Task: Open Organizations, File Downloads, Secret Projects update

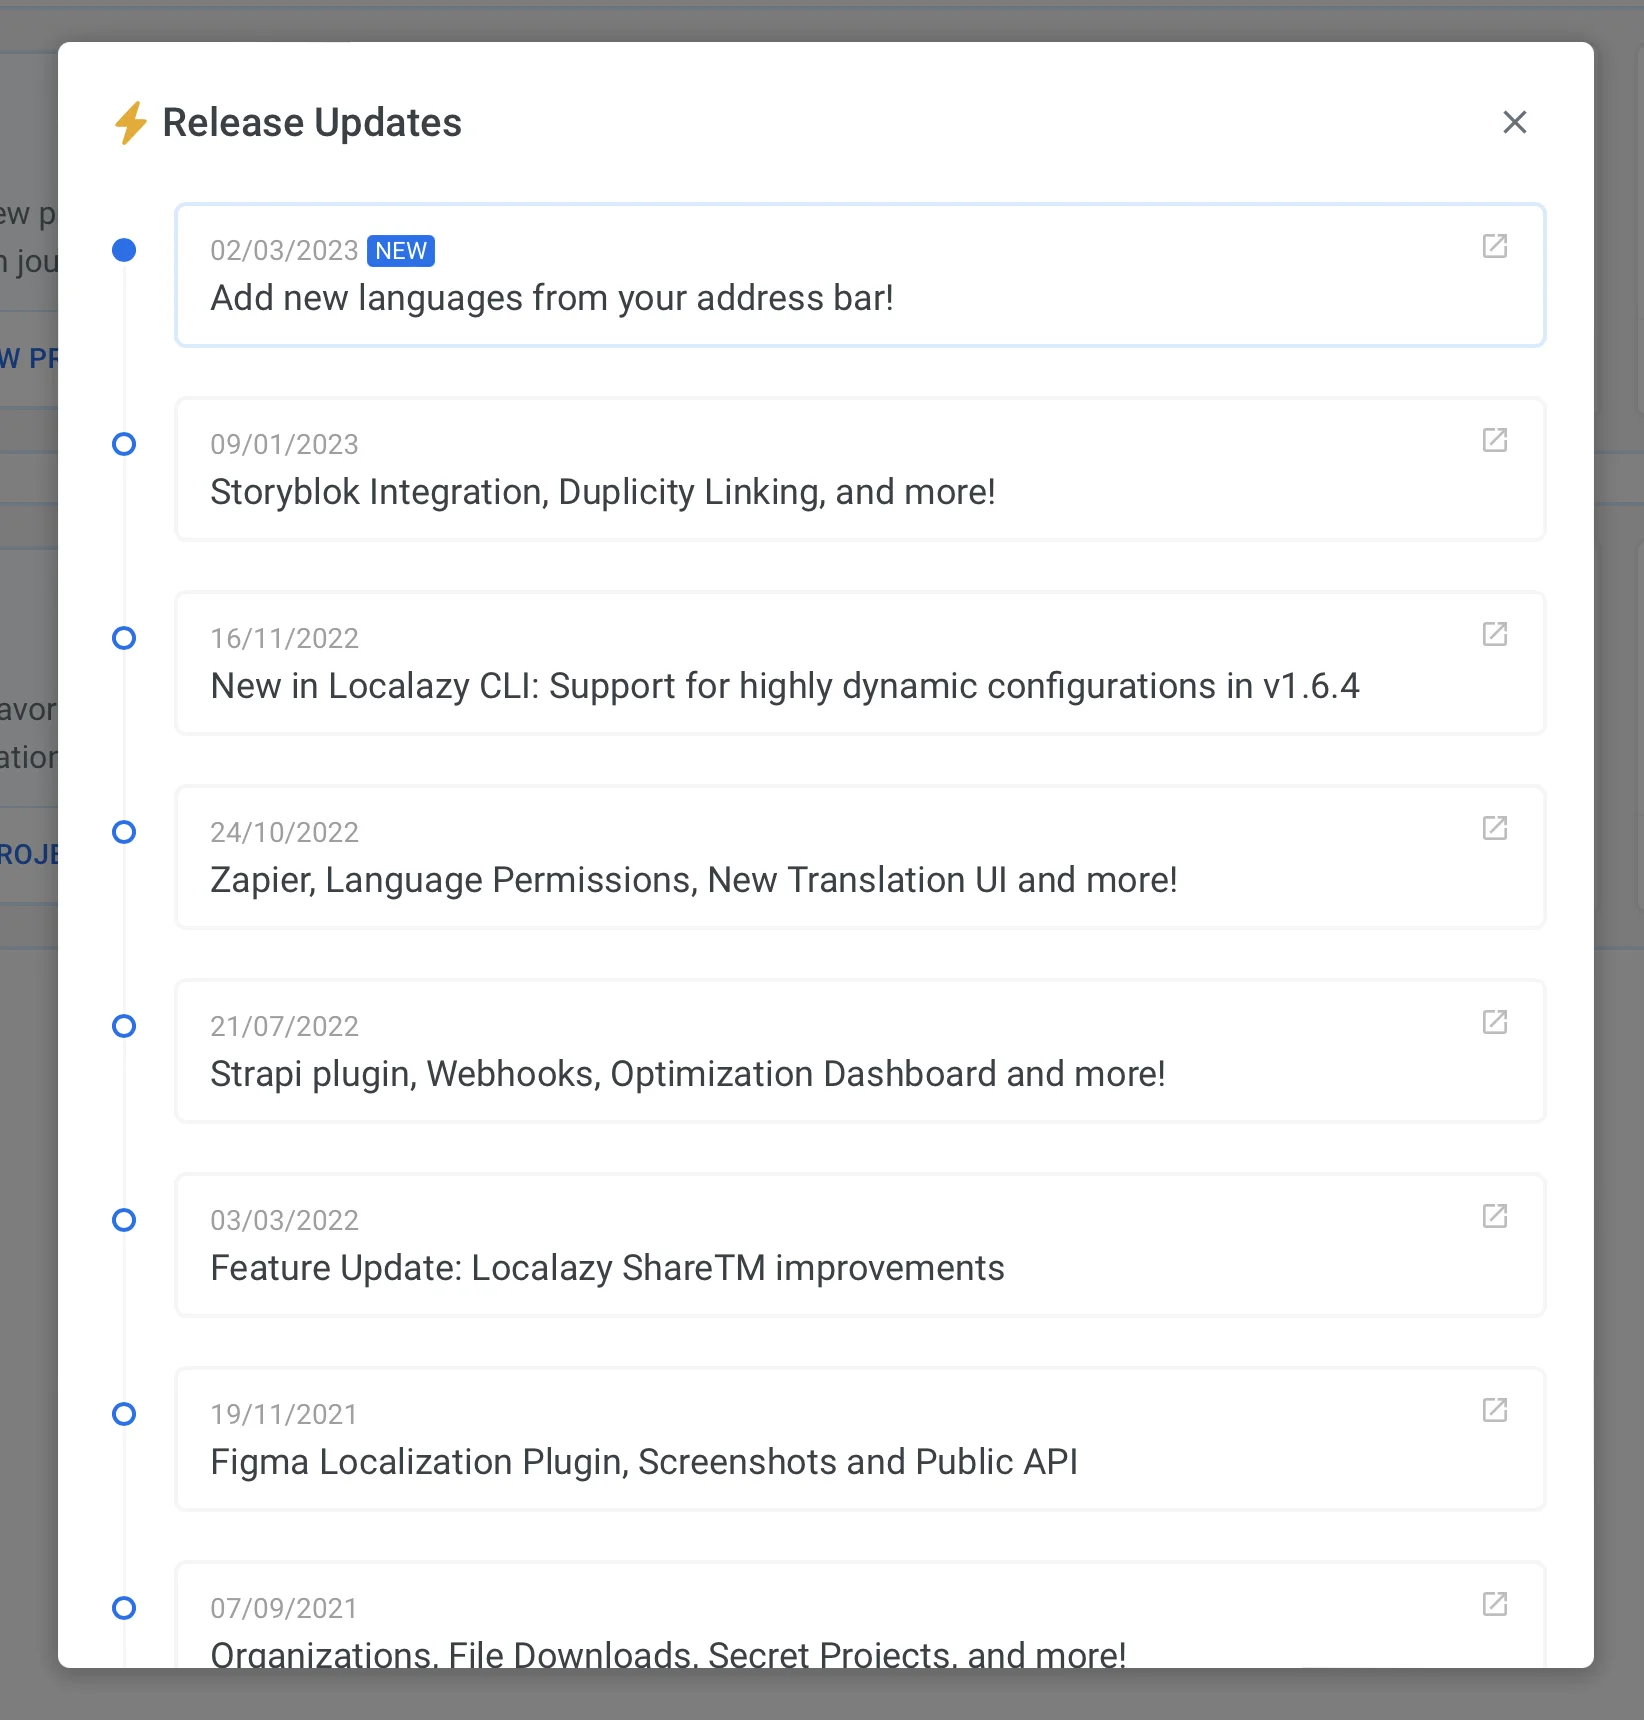Action: pos(668,1652)
